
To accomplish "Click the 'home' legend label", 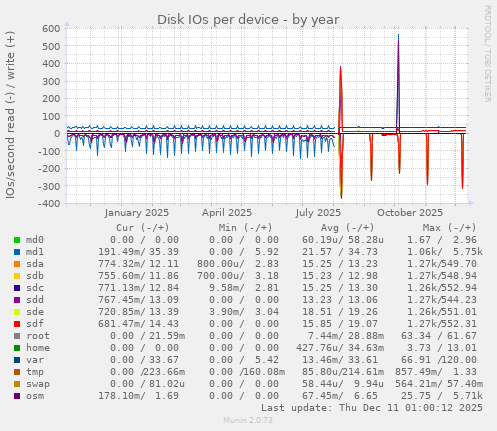I will point(38,348).
